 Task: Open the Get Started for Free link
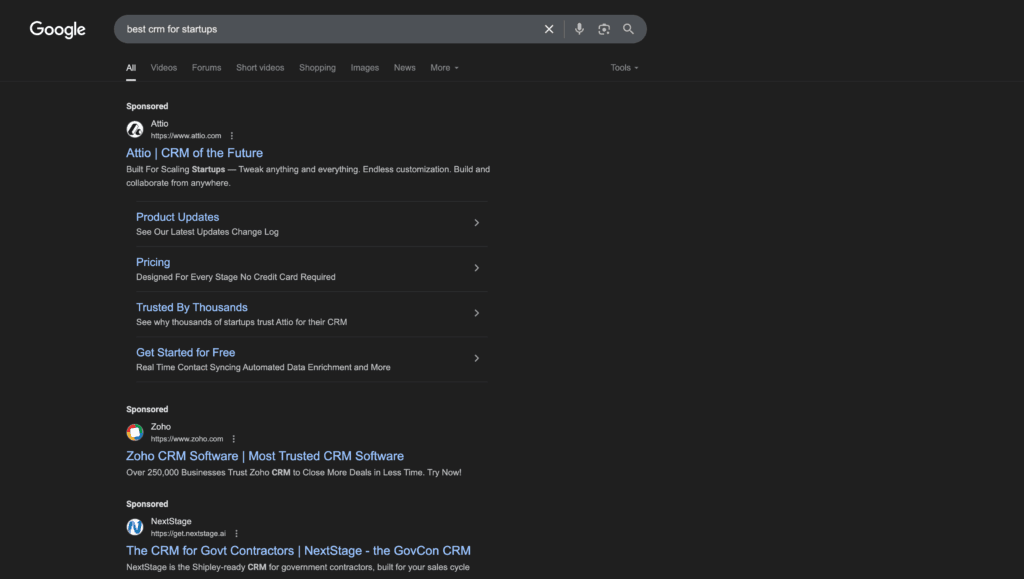(185, 352)
